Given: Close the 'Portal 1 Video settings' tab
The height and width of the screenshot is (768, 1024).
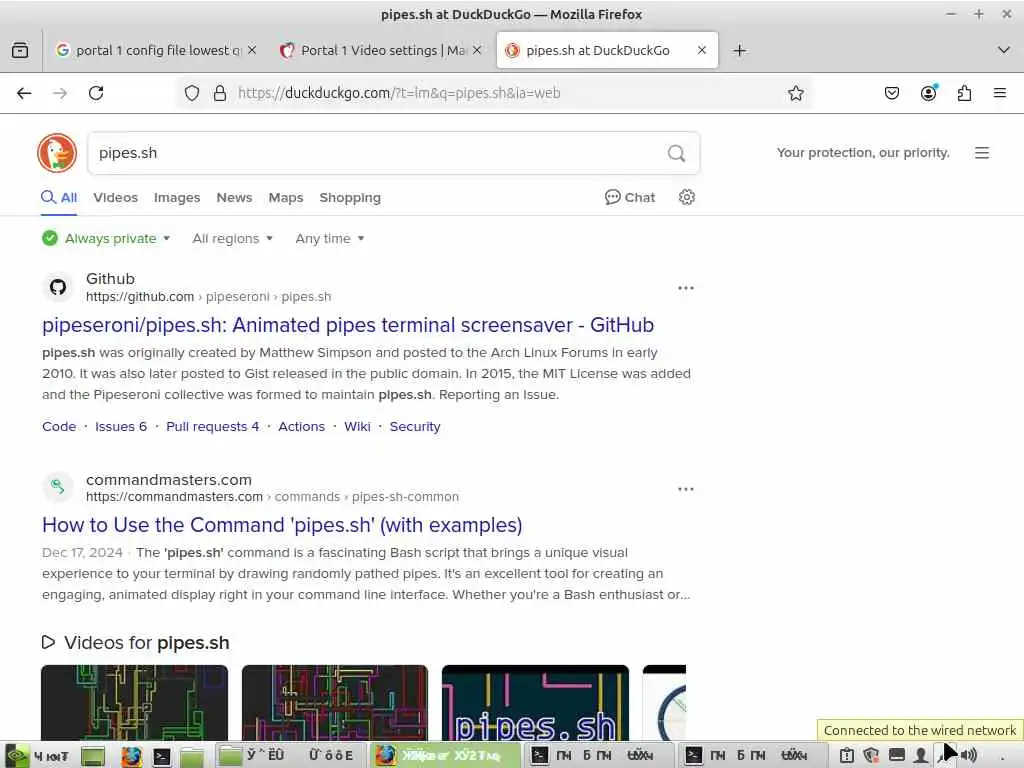Looking at the screenshot, I should pyautogui.click(x=477, y=50).
